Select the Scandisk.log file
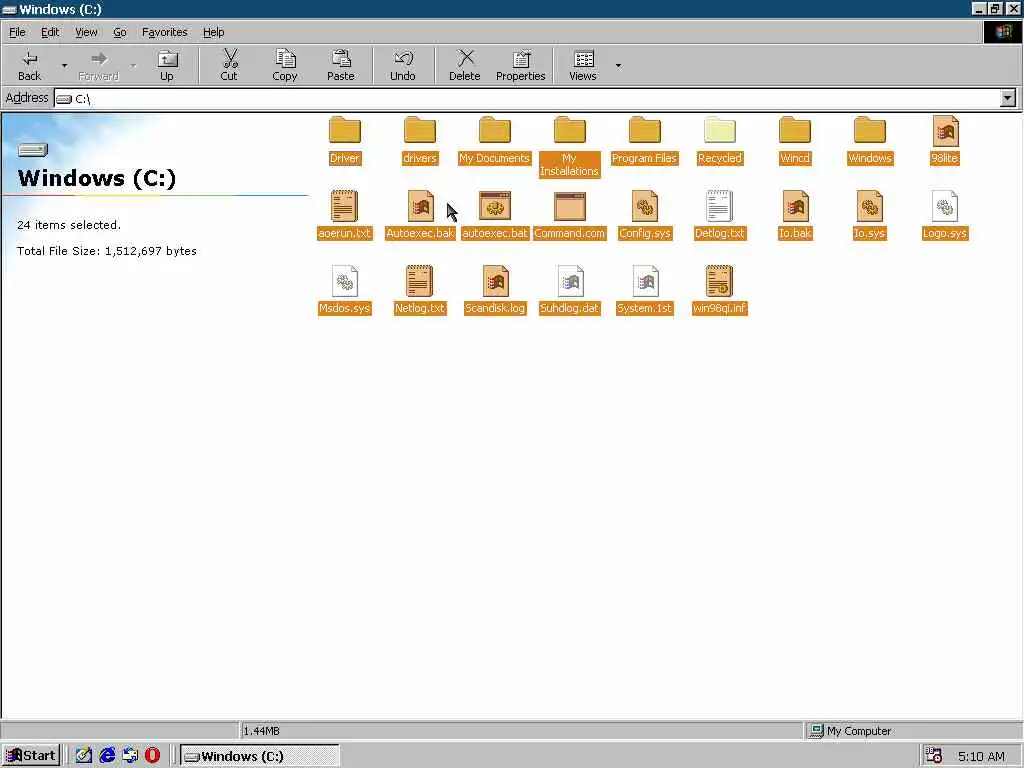The height and width of the screenshot is (768, 1024). tap(495, 281)
